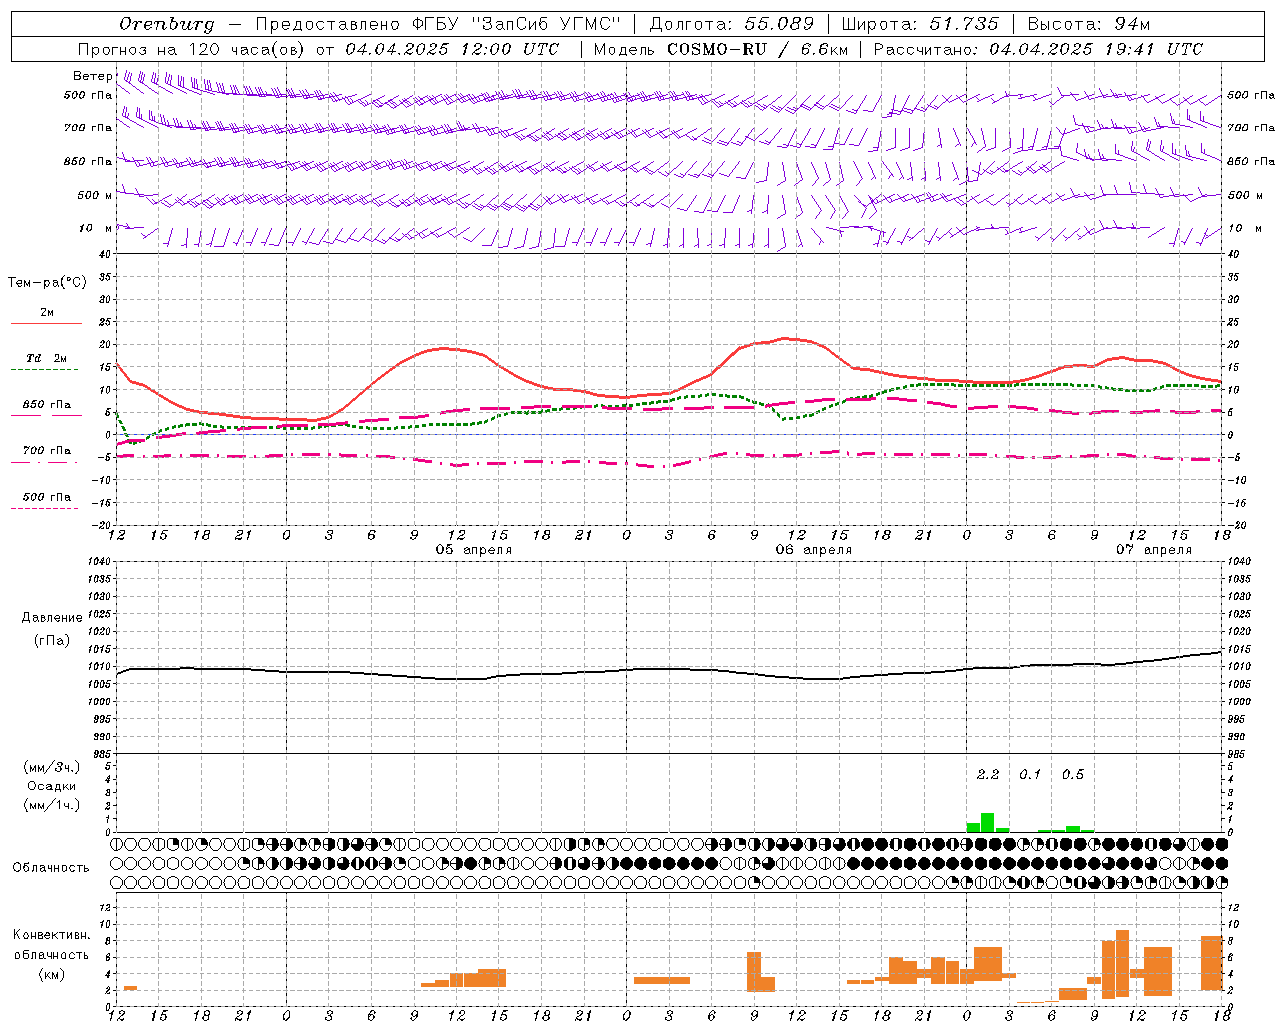Image resolution: width=1280 pixels, height=1024 pixels.
Task: Click the "Модель COSMO-RU / 6.6км" text
Action: click(721, 49)
